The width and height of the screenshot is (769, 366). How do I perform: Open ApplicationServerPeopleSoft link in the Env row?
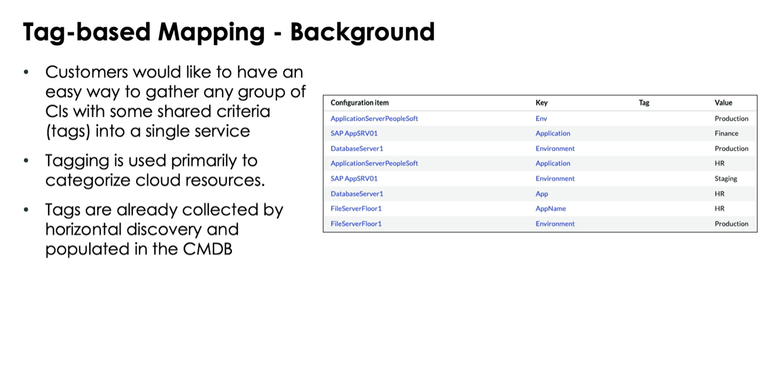click(374, 118)
